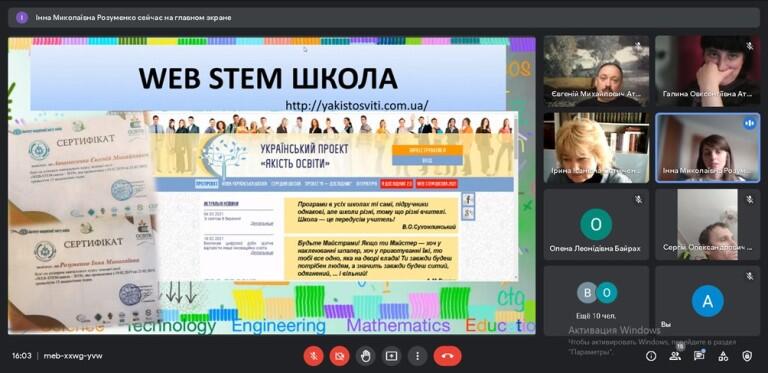Click meeting code meb-xxwg-yvw
Screen dimensions: 768x373
[x=73, y=356]
